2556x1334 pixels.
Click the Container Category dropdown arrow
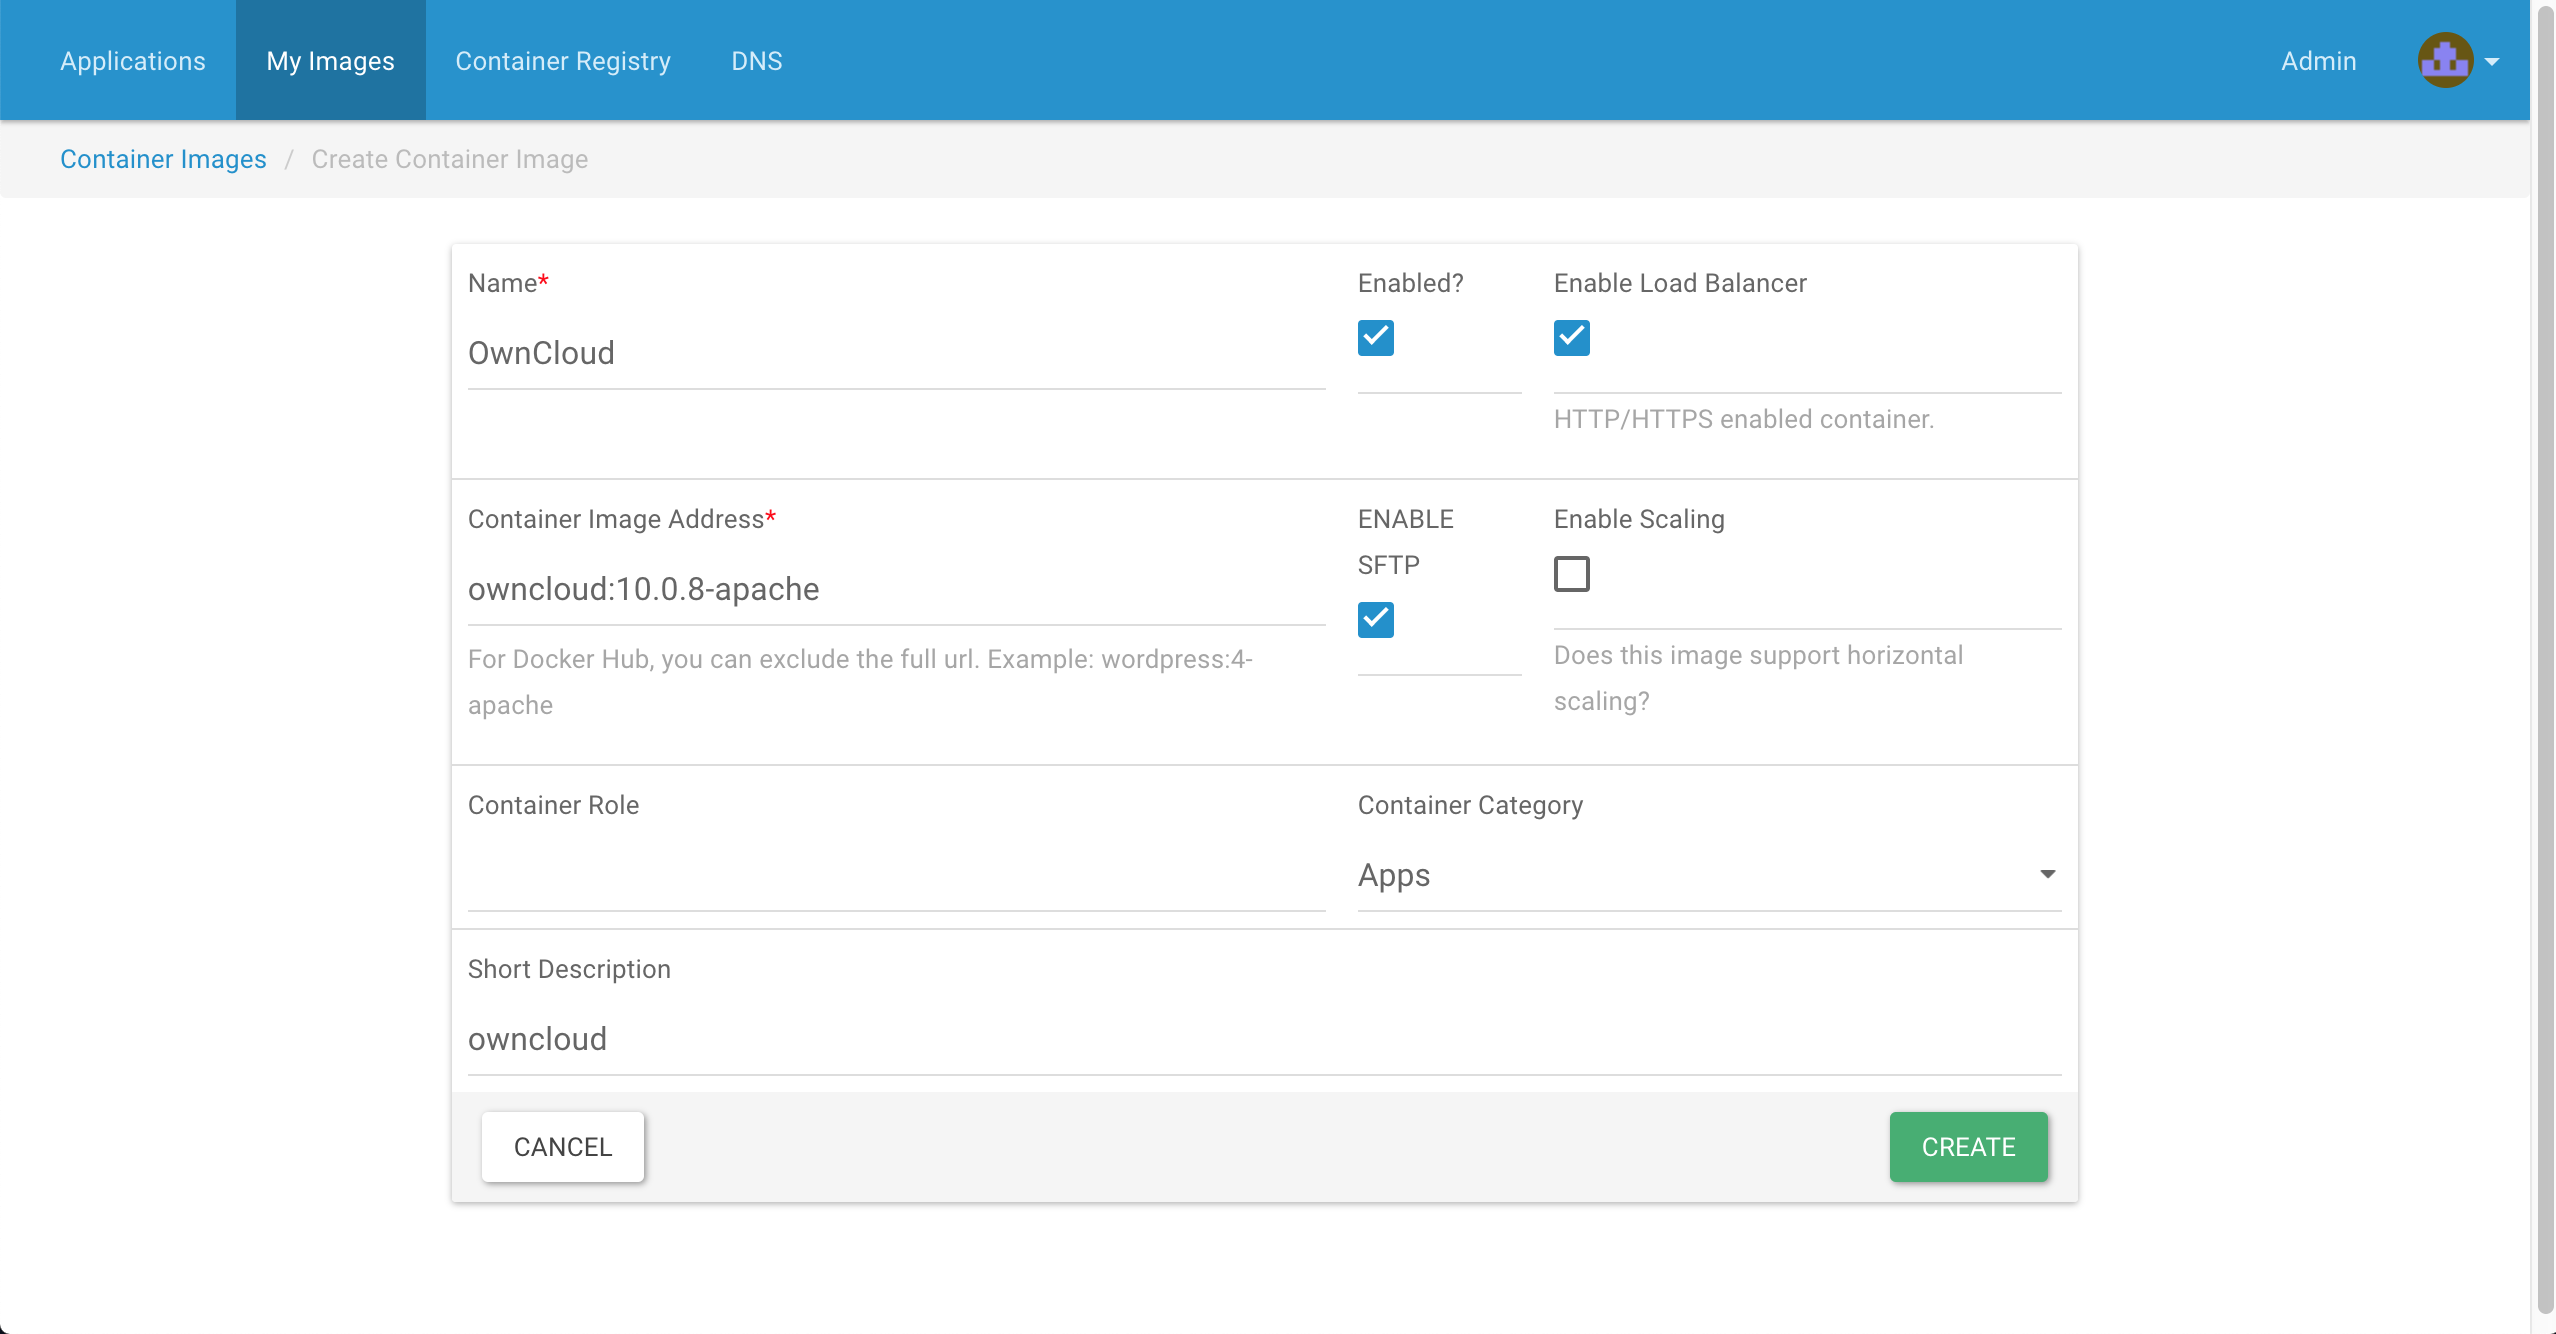pyautogui.click(x=2047, y=875)
